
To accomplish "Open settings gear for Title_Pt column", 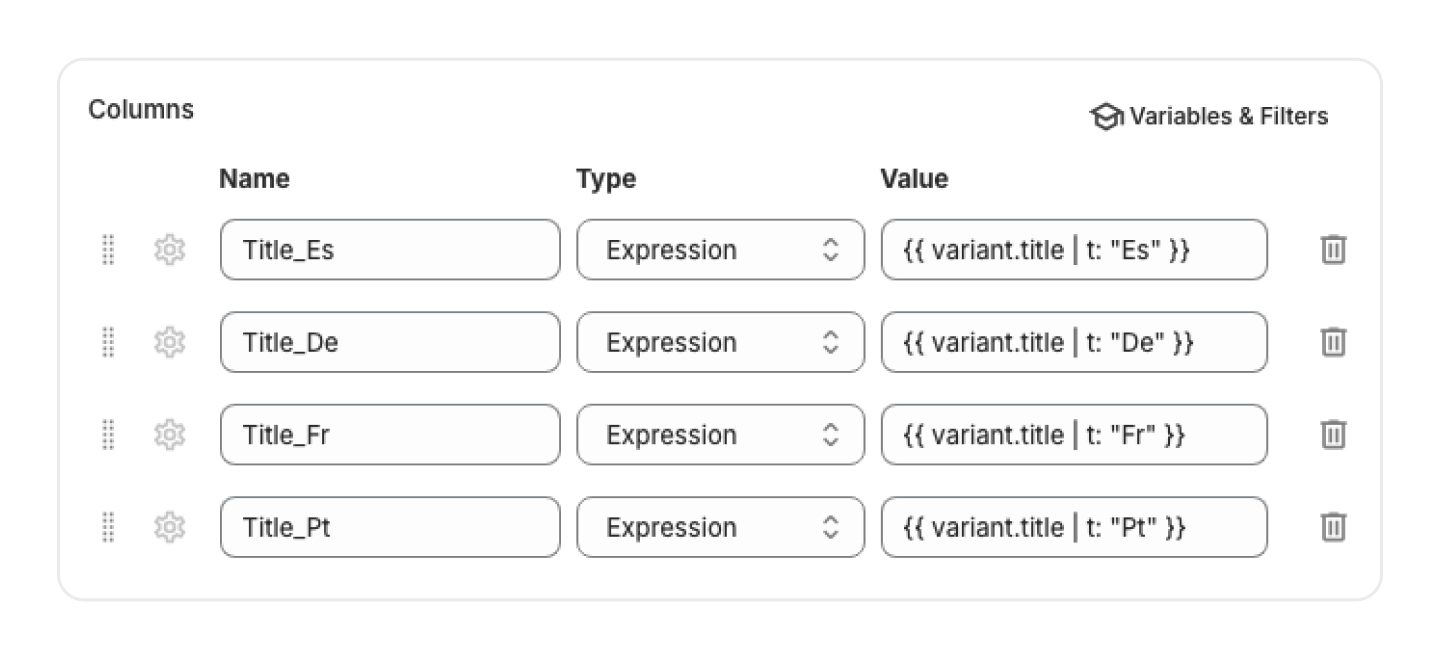I will (x=170, y=527).
